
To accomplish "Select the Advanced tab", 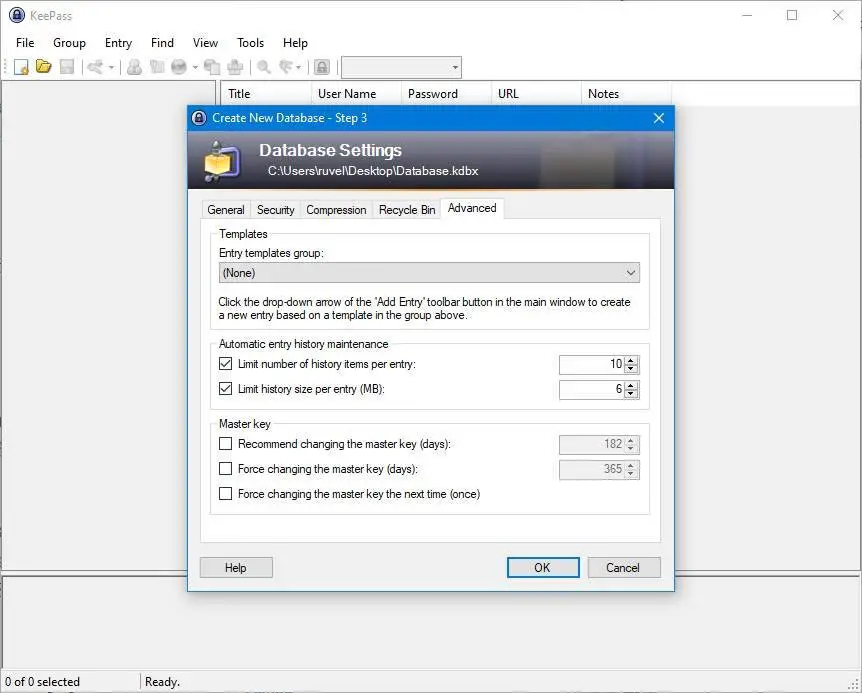I will pos(472,208).
